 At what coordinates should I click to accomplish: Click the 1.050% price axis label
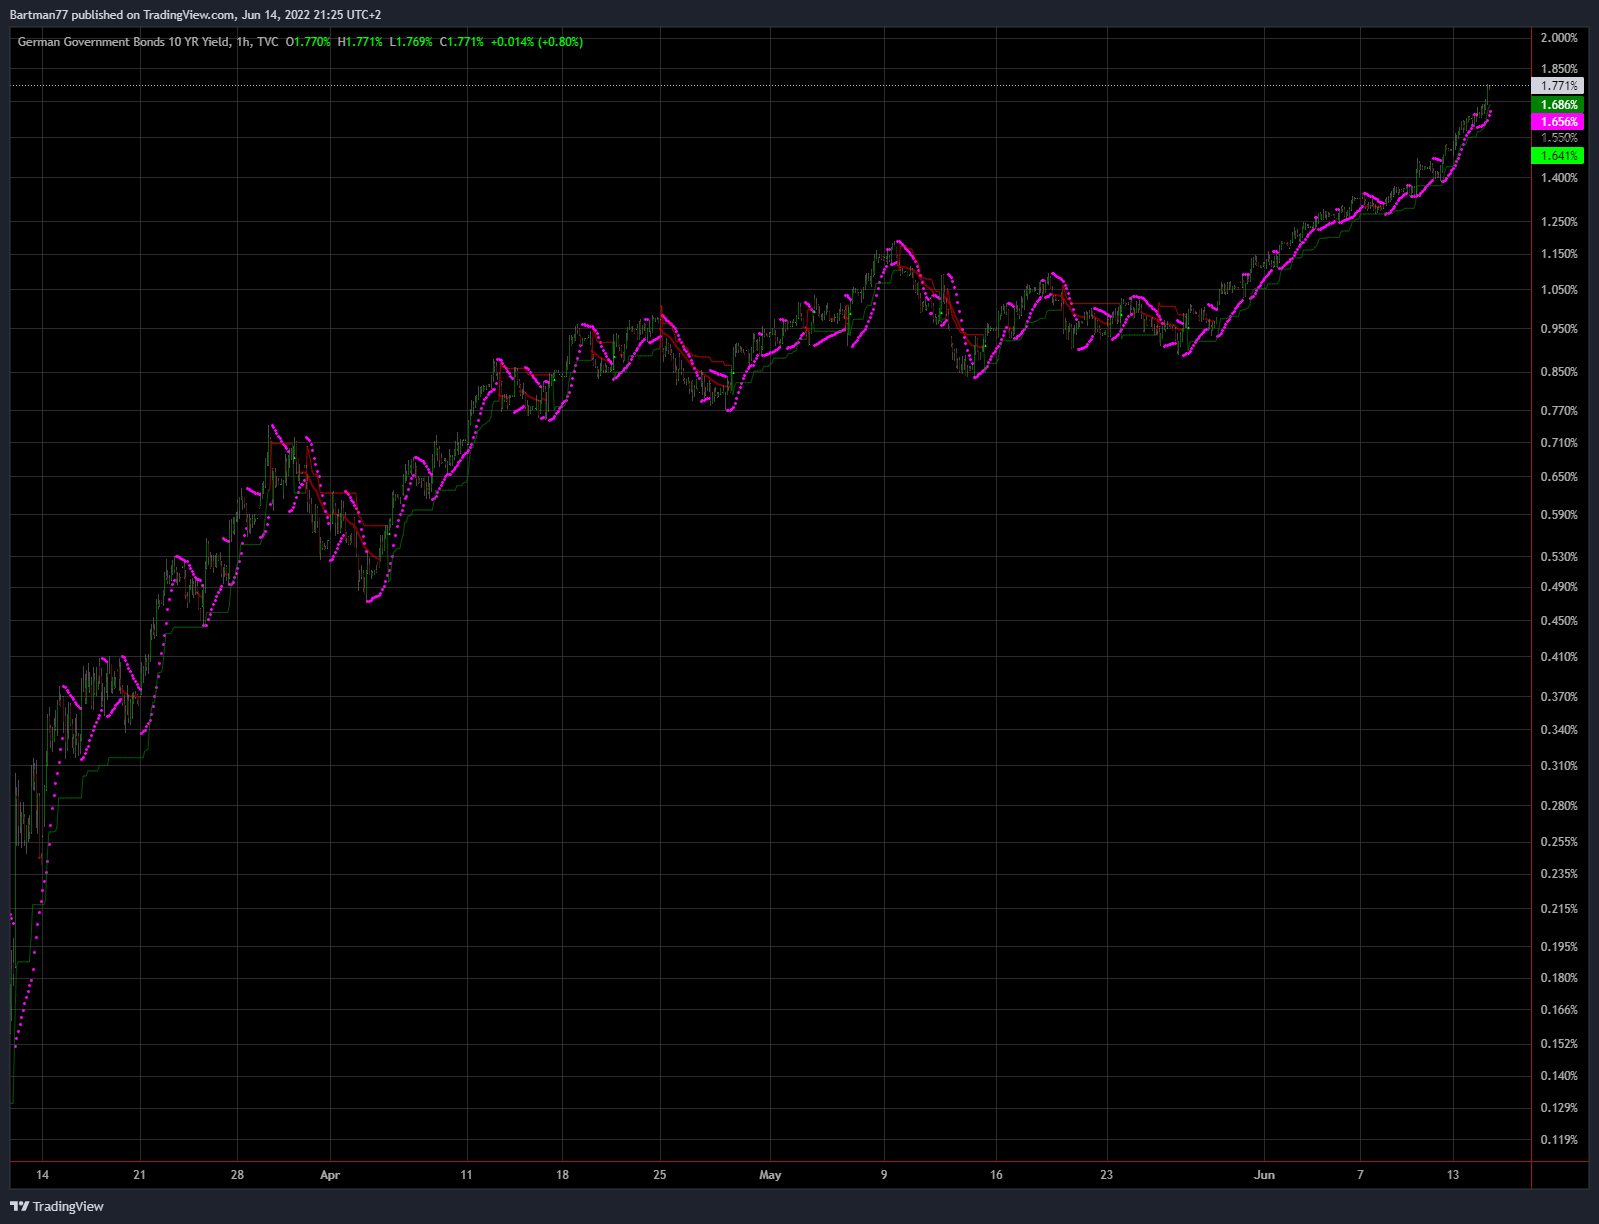(1559, 290)
